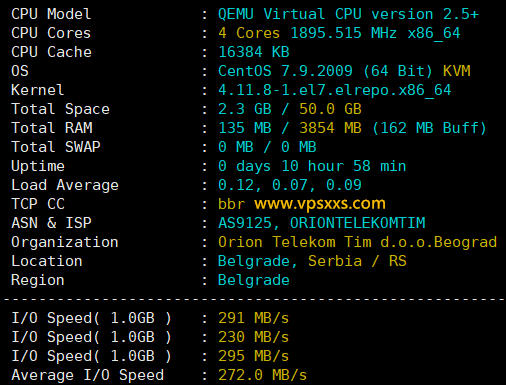The height and width of the screenshot is (385, 506).
Task: Click the 'Total SWAP' label
Action: (56, 147)
